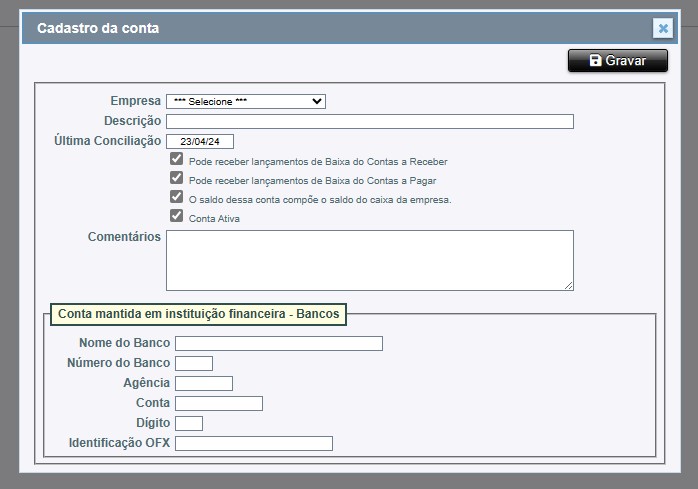
Task: Focus the Agência input box
Action: (x=204, y=383)
